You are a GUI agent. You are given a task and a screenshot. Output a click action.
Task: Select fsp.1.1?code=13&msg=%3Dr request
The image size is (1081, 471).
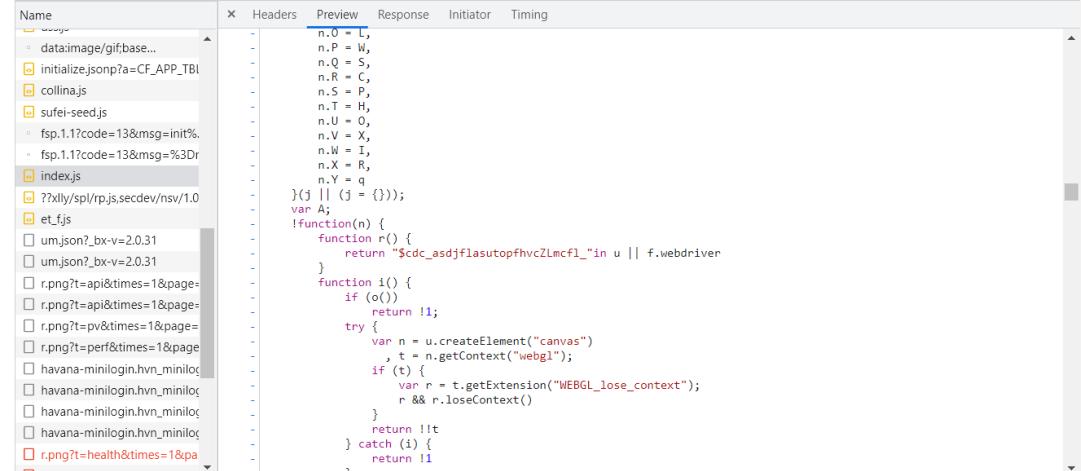click(108, 154)
